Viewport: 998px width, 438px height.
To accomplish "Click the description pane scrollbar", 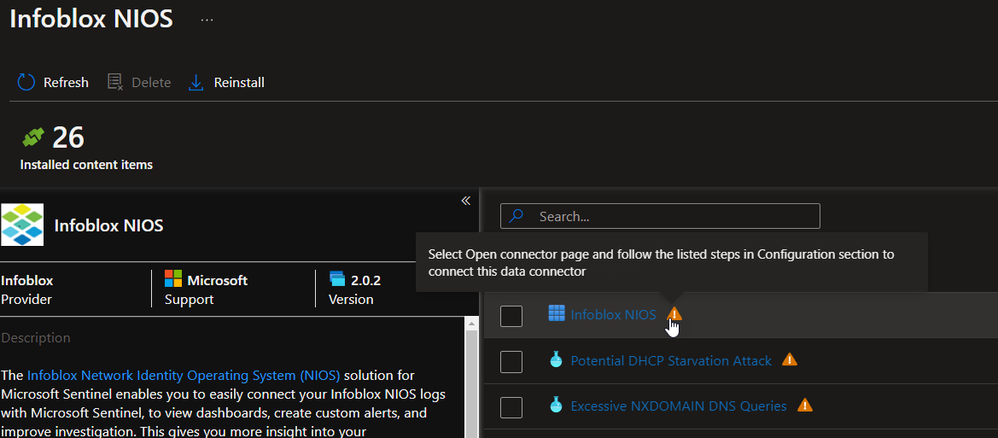I will [472, 385].
